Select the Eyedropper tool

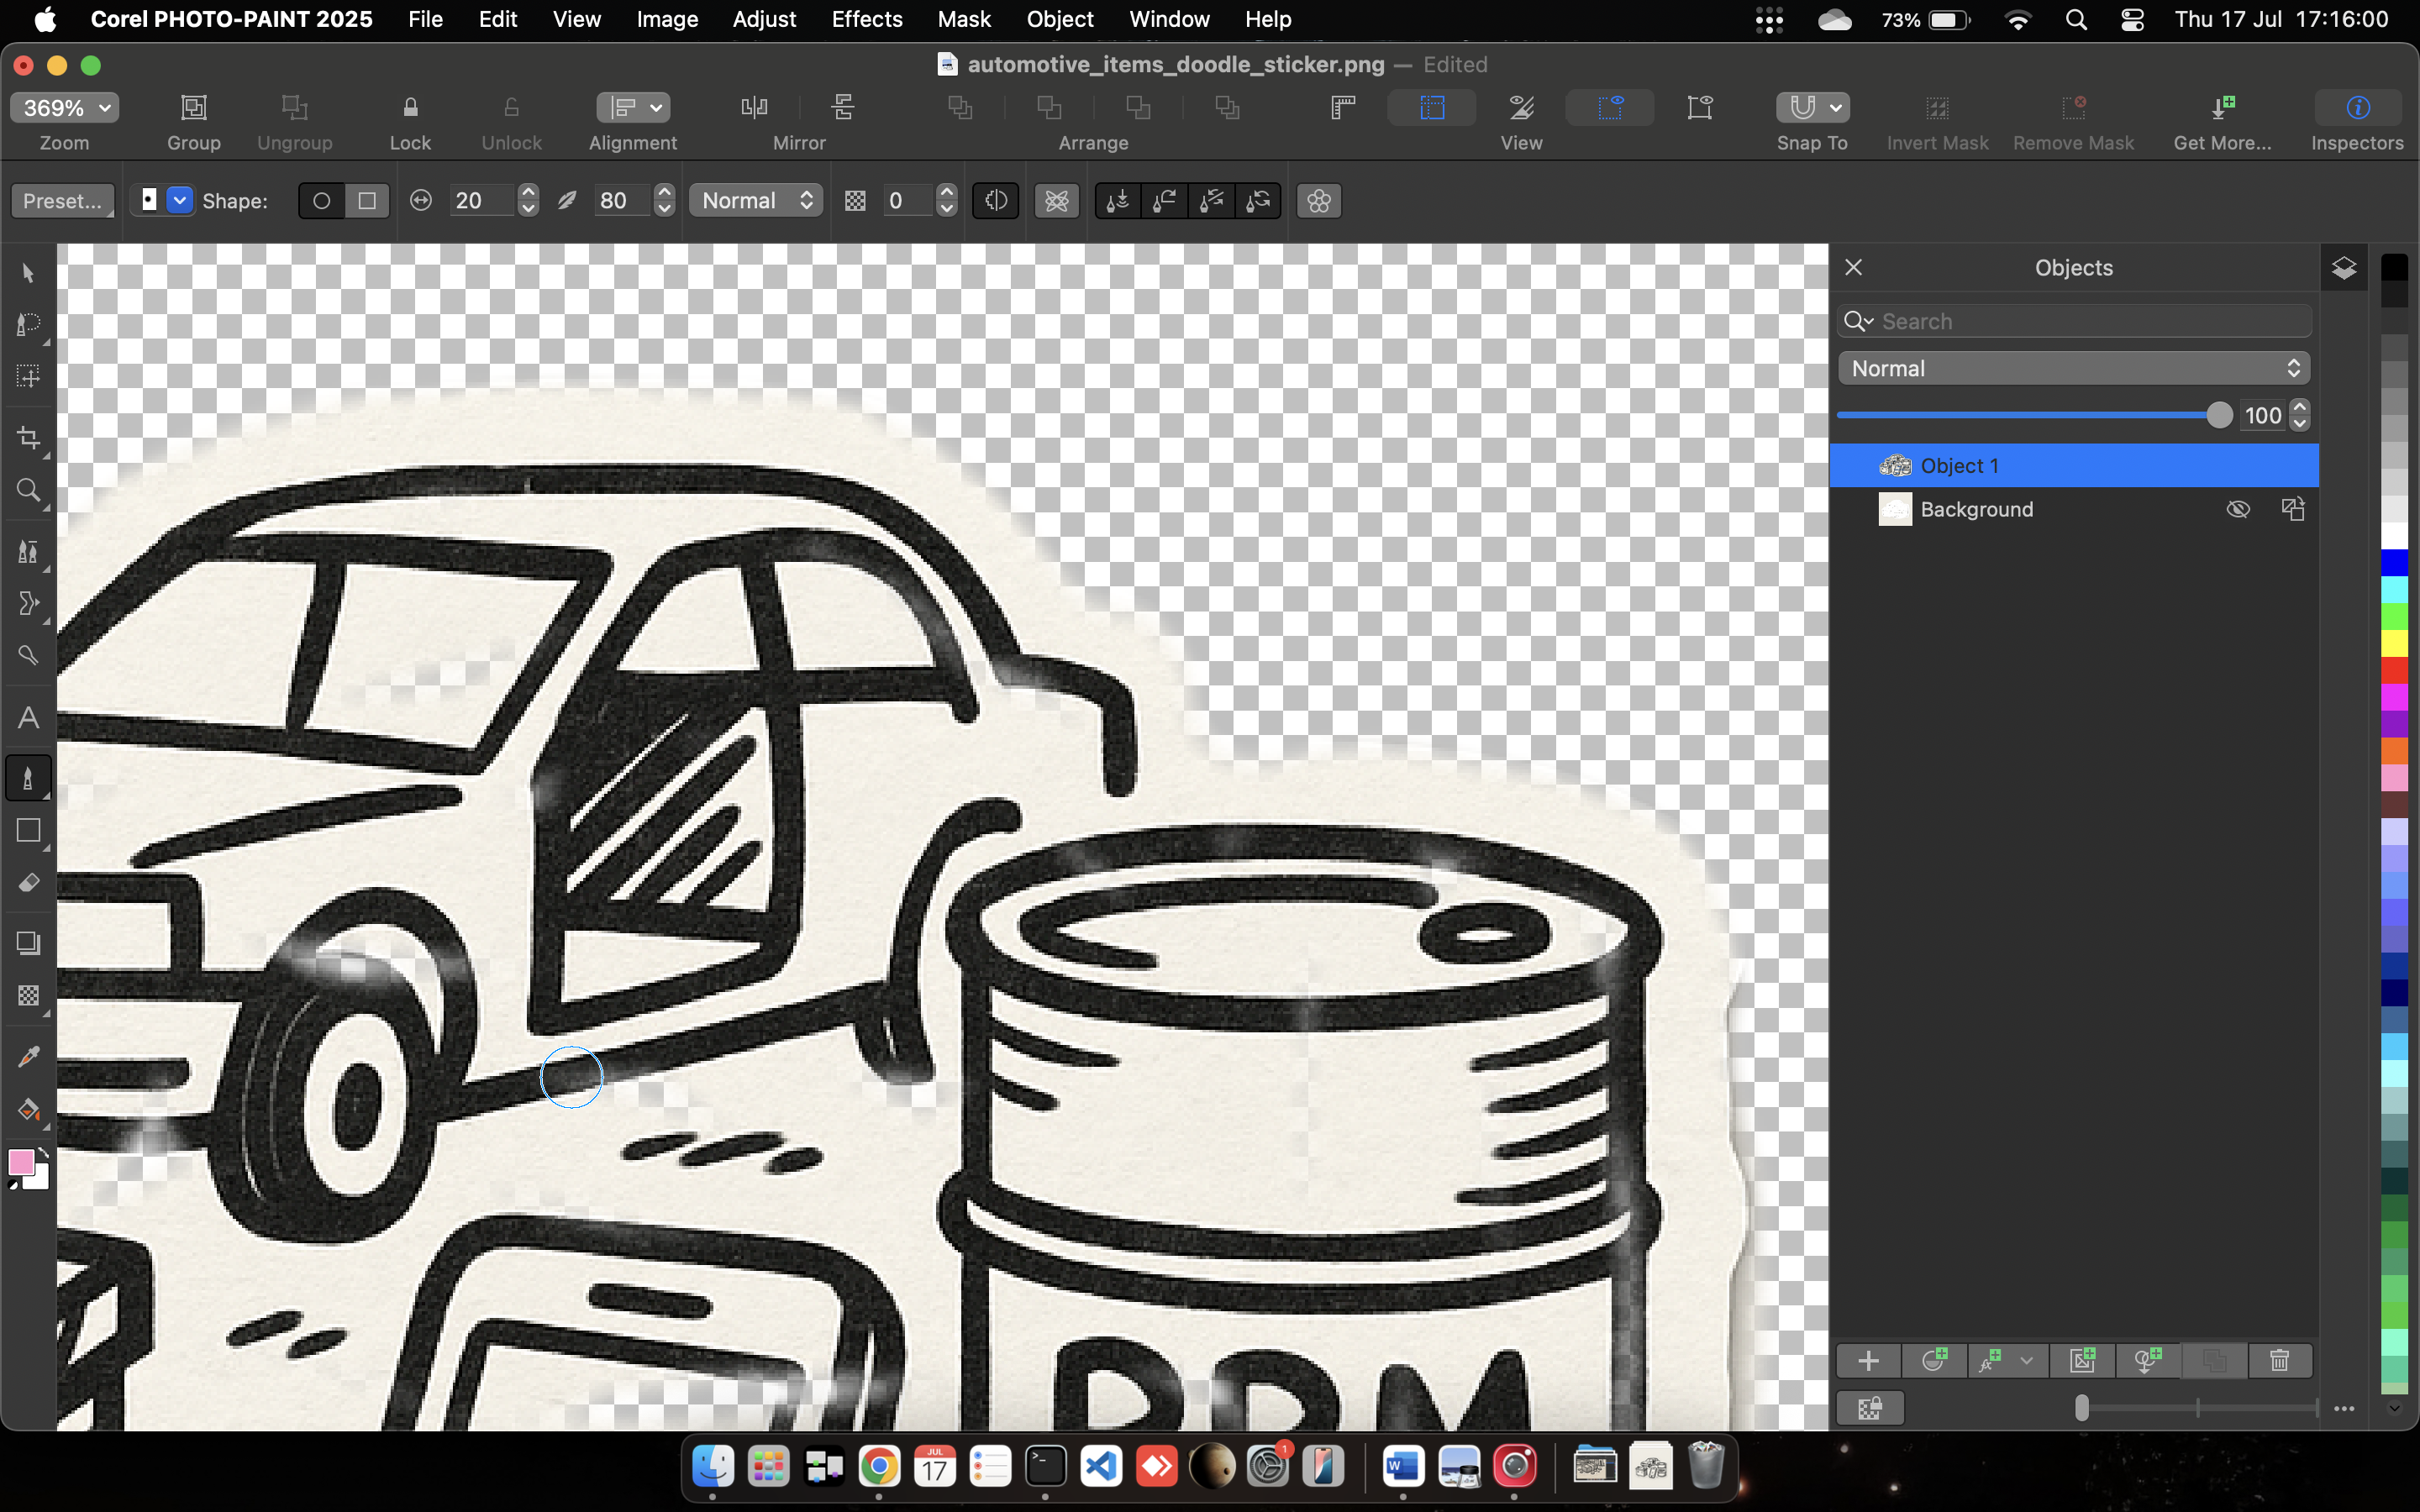coord(28,1057)
